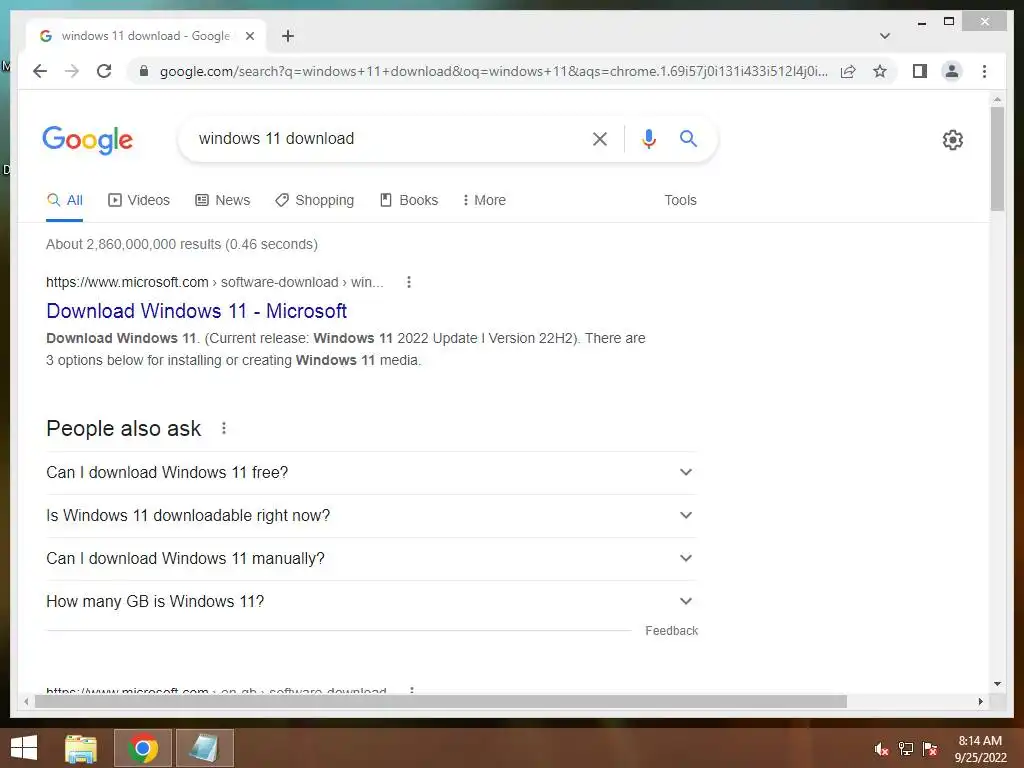
Task: Reload the page with the refresh icon
Action: 104,71
